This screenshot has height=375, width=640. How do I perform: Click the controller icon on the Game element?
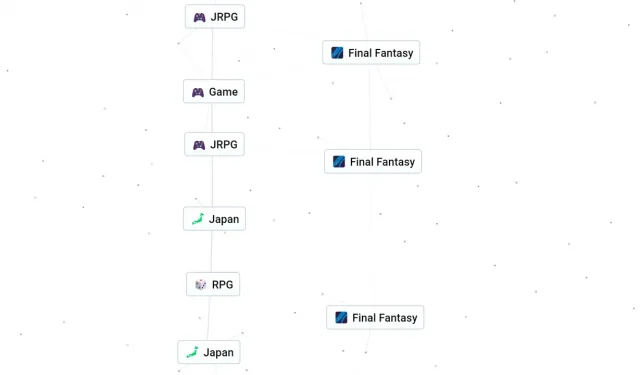point(198,92)
